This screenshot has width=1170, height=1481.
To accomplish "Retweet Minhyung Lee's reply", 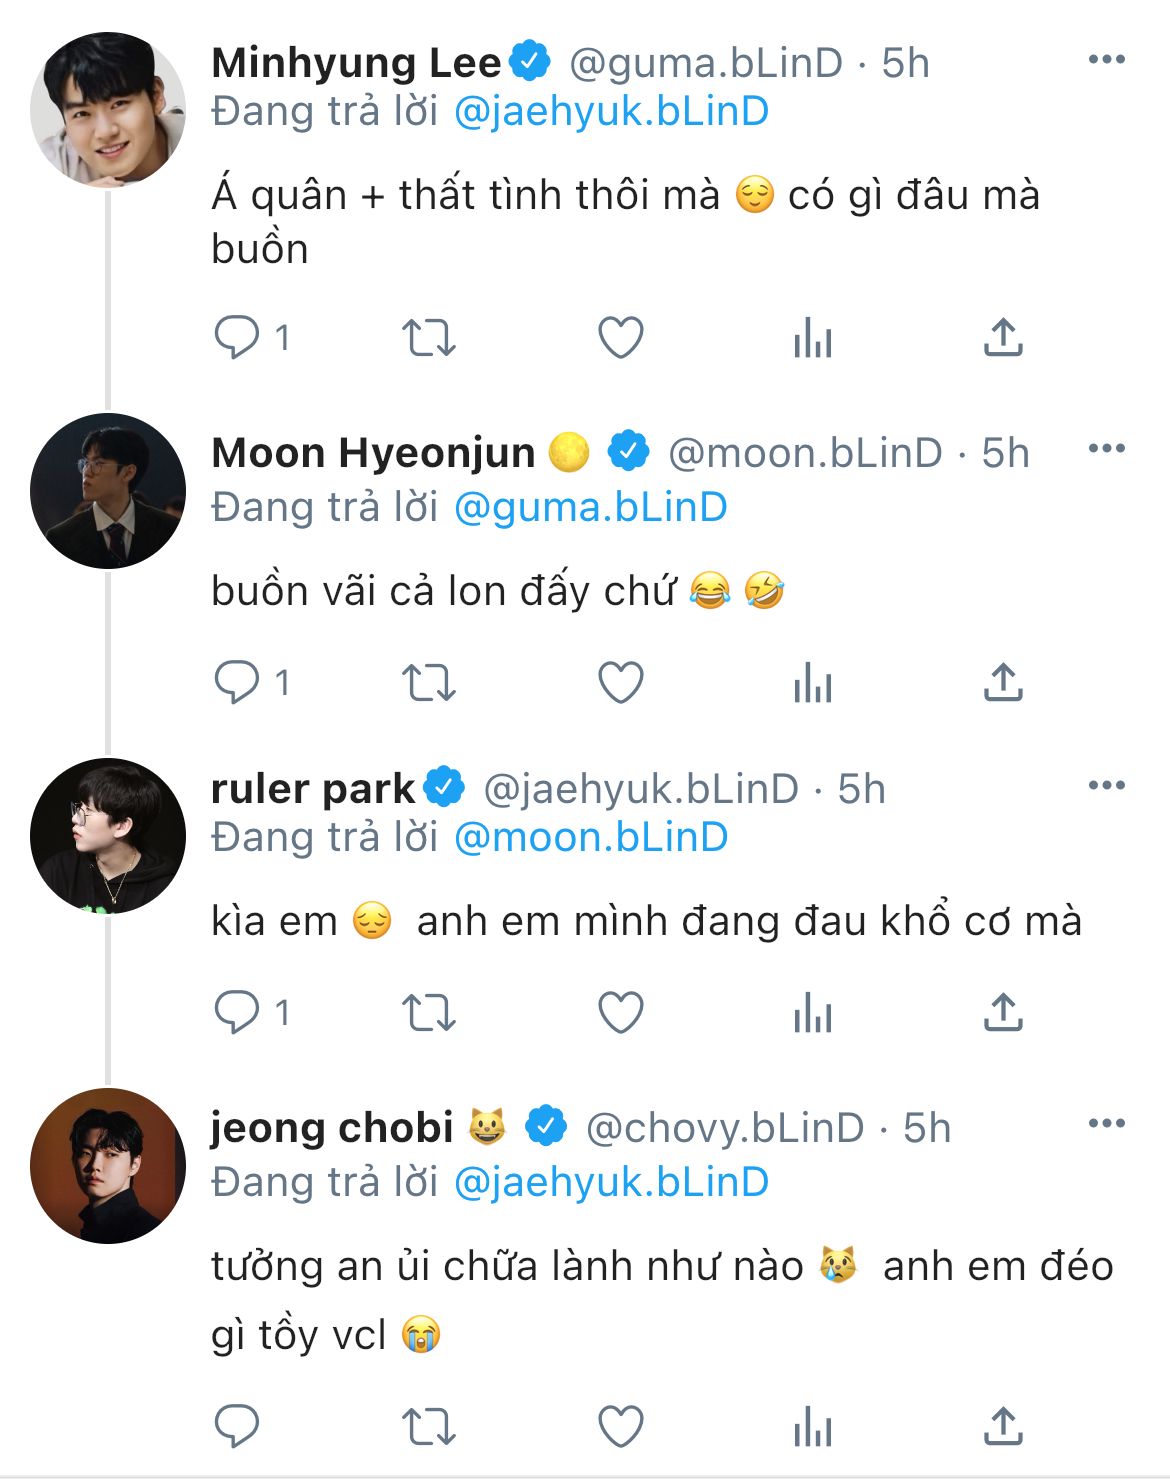I will (x=428, y=338).
